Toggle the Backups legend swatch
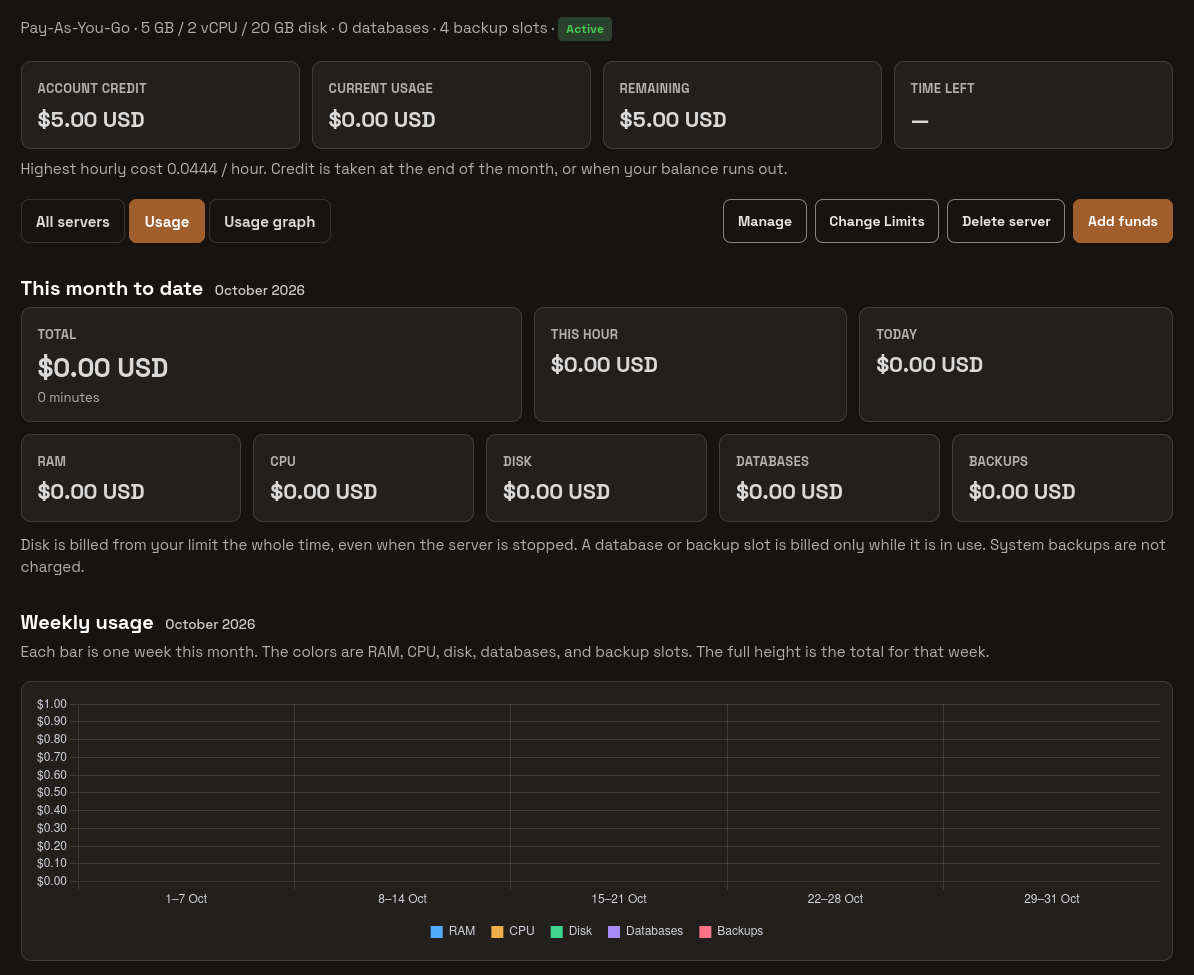The height and width of the screenshot is (975, 1194). [705, 932]
